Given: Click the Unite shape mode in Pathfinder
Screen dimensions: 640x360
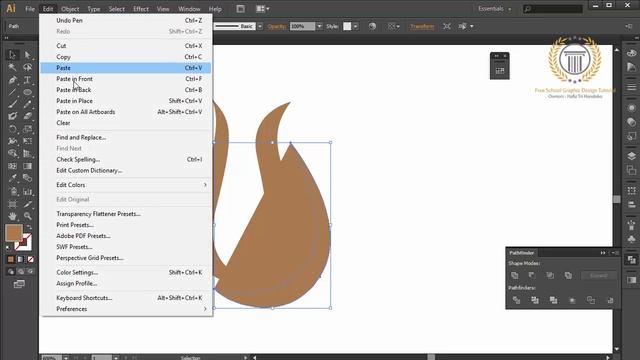Looking at the screenshot, I should click(x=515, y=276).
